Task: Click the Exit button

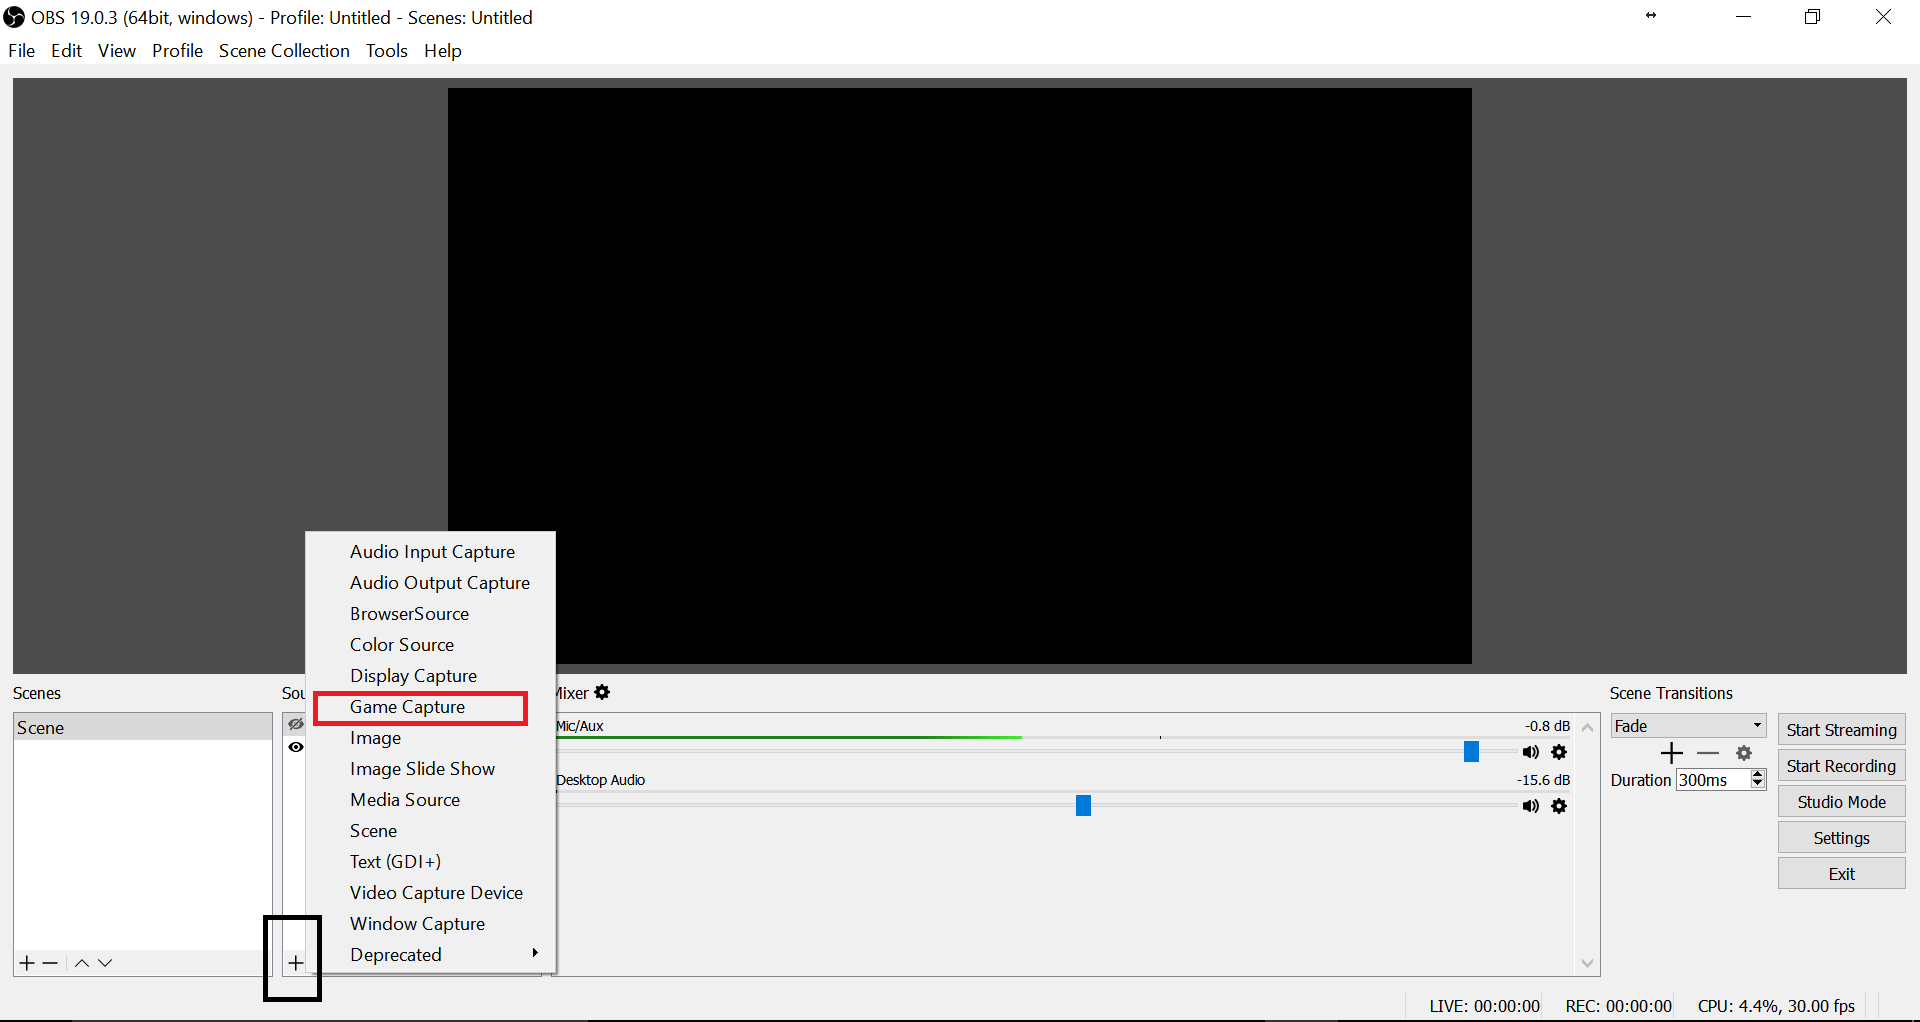Action: point(1841,874)
